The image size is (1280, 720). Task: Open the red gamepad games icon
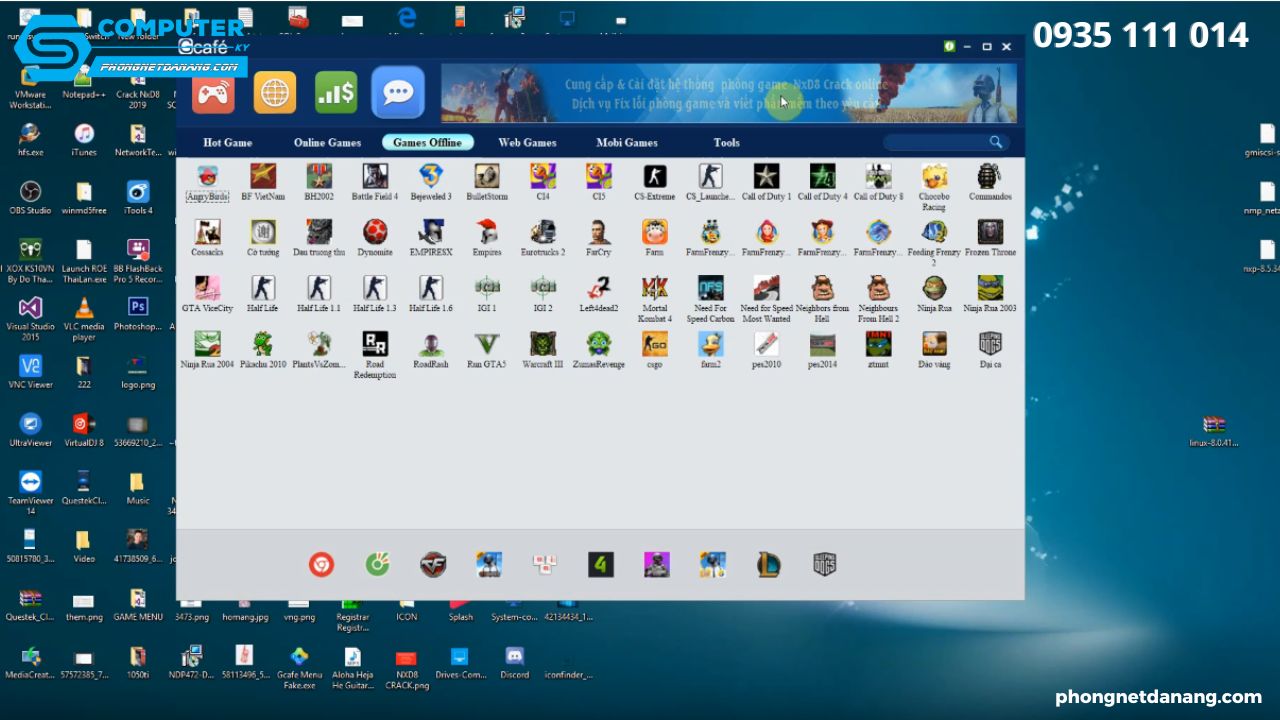tap(213, 93)
